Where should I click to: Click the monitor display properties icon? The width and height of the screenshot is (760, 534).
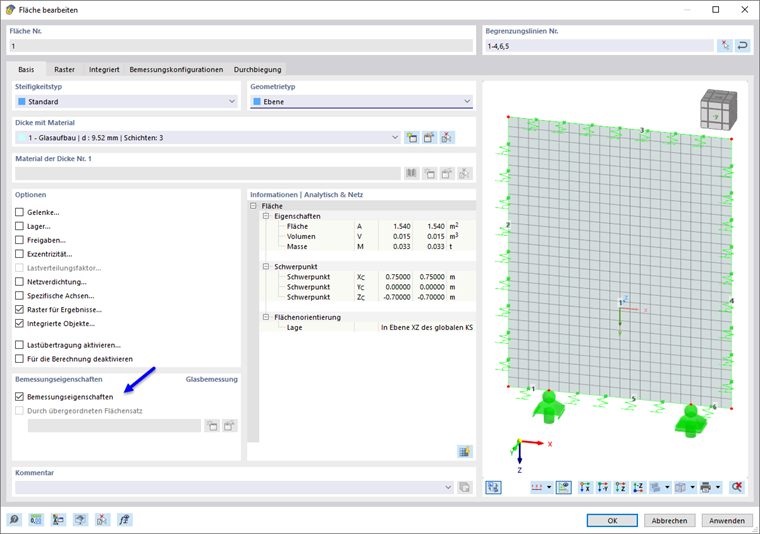(80, 520)
